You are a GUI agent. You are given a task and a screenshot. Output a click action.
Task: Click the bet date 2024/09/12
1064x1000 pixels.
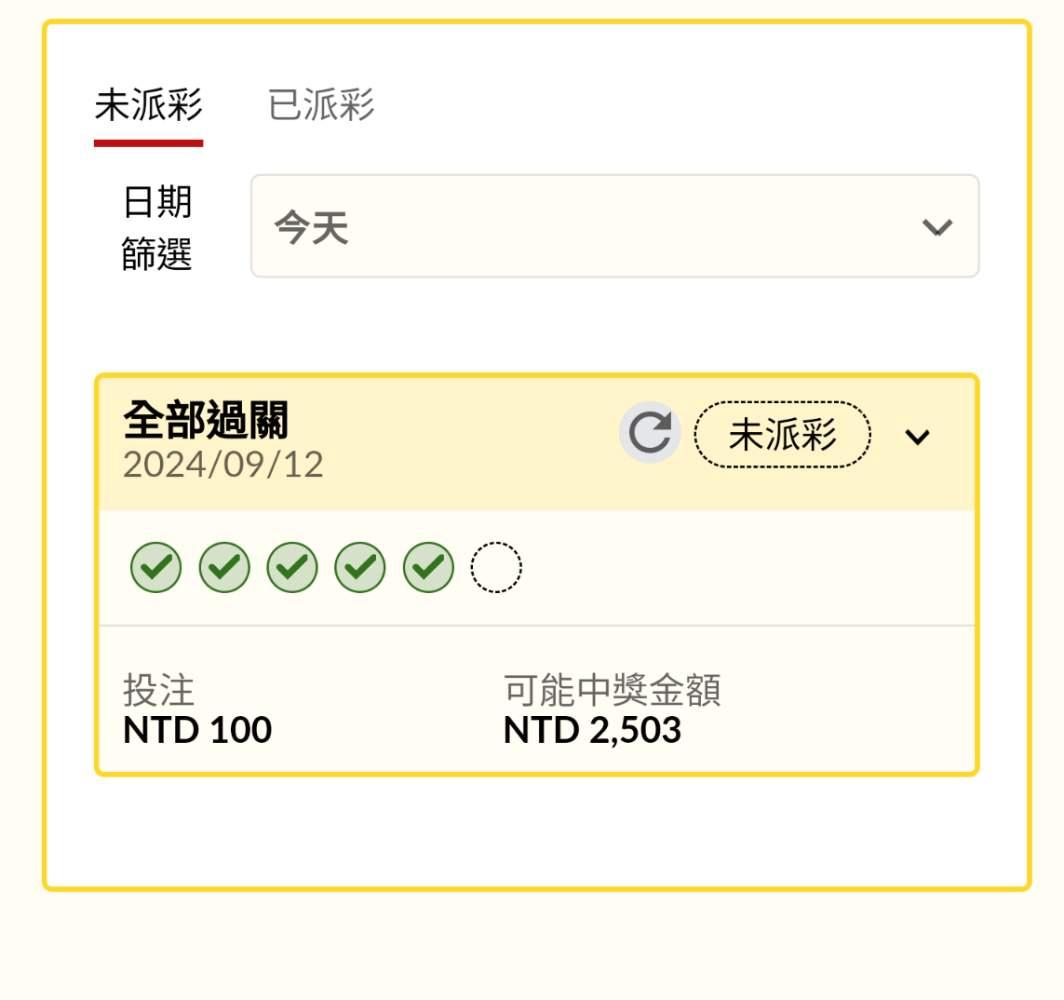223,466
